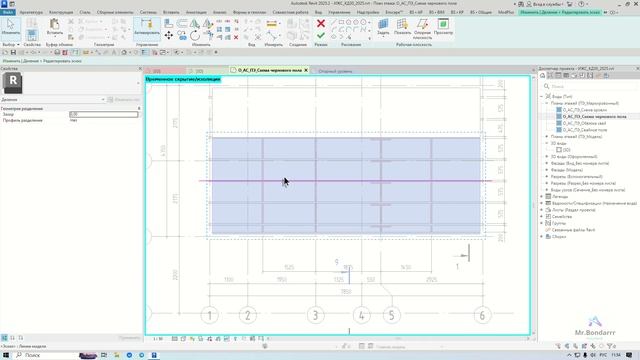Select the Offset tool
This screenshot has height=360, width=640.
coord(182,24)
